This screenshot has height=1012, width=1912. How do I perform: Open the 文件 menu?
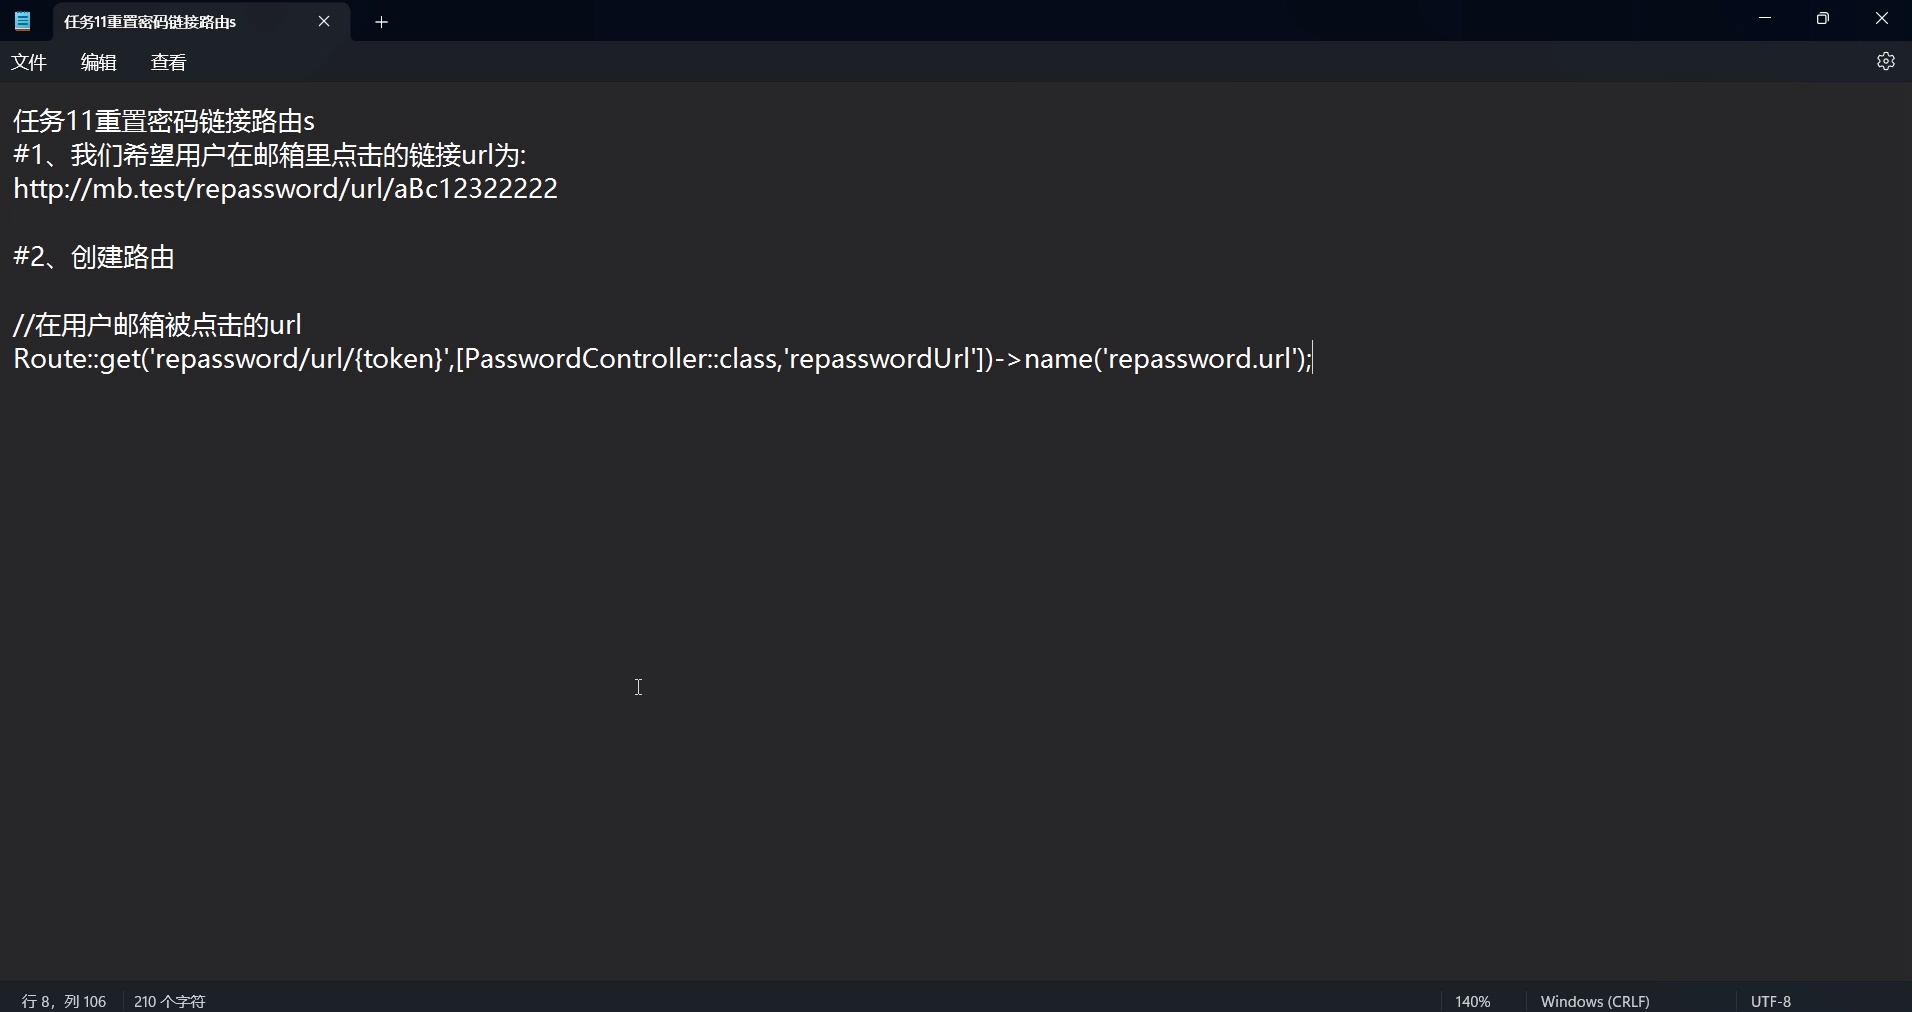(28, 61)
